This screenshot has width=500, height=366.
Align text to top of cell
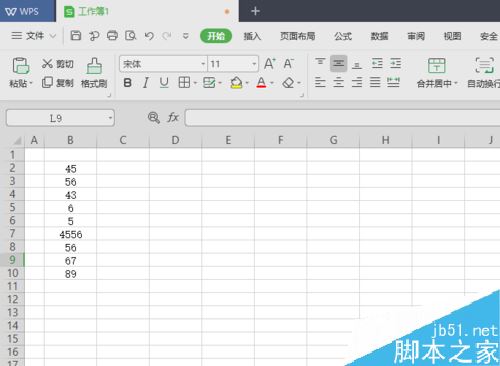click(320, 62)
